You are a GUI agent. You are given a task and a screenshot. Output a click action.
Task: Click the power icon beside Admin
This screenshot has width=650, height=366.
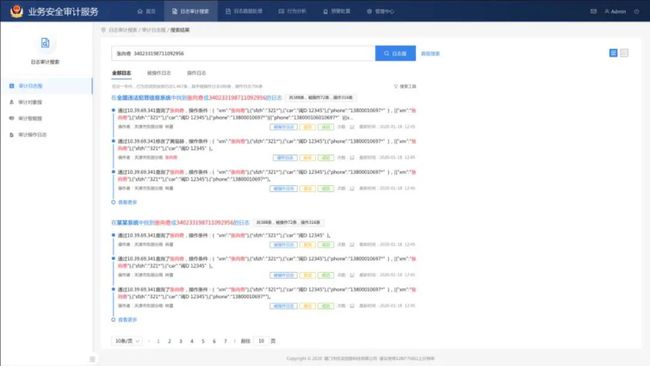(x=637, y=12)
